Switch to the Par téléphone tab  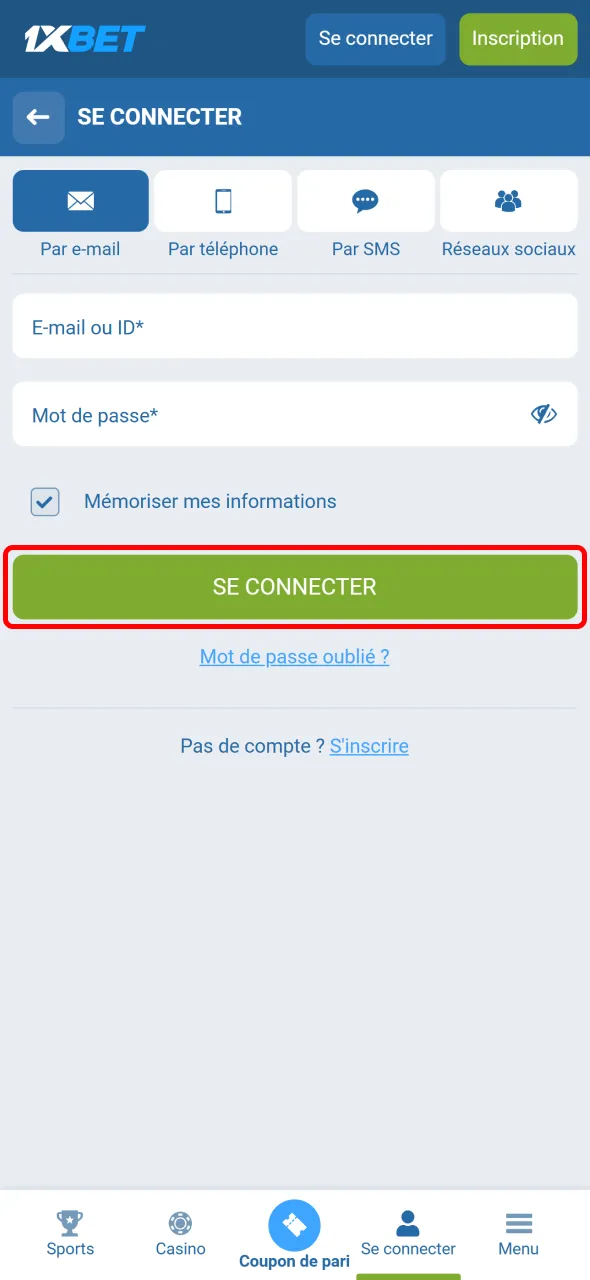[x=223, y=215]
